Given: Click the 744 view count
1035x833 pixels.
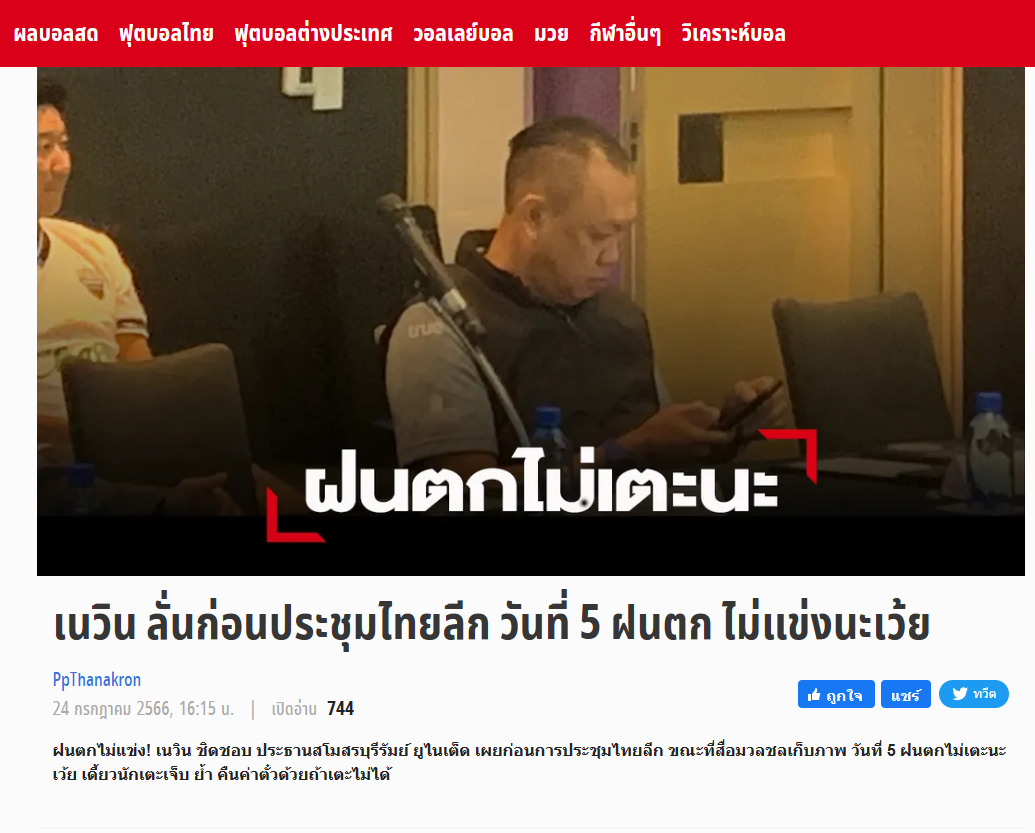Looking at the screenshot, I should pos(341,709).
